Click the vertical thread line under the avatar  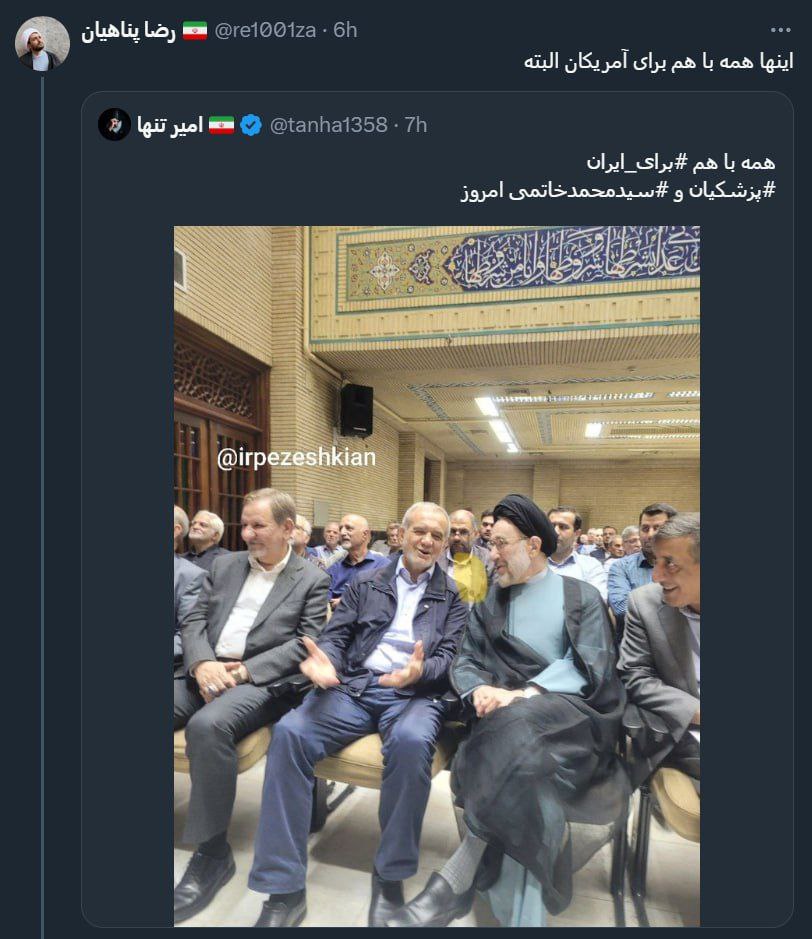point(42,500)
